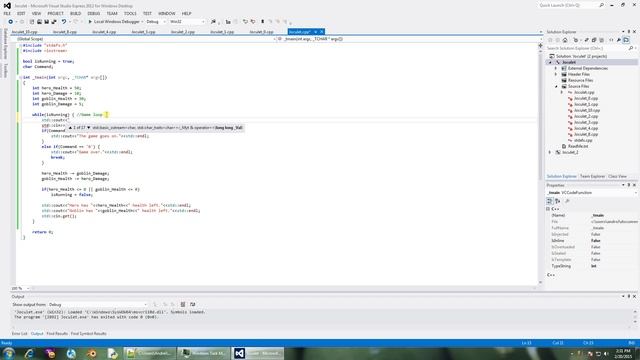
Task: Select Joculet_10.cpp in Solution Explorer
Action: [x=587, y=110]
